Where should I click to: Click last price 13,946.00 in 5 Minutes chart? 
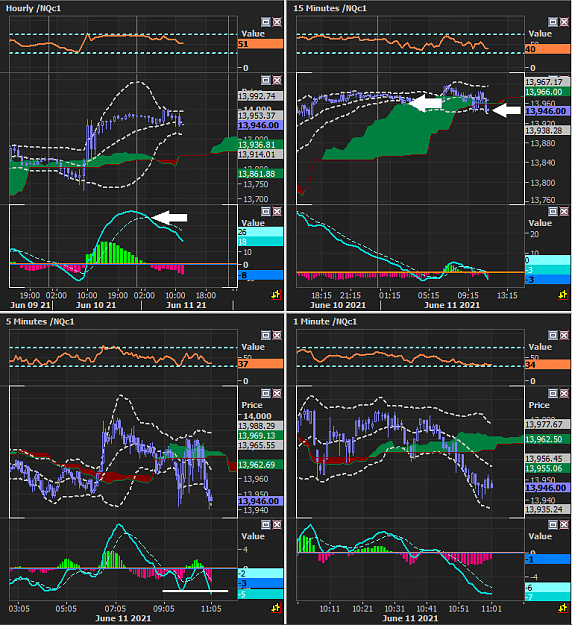pyautogui.click(x=261, y=501)
